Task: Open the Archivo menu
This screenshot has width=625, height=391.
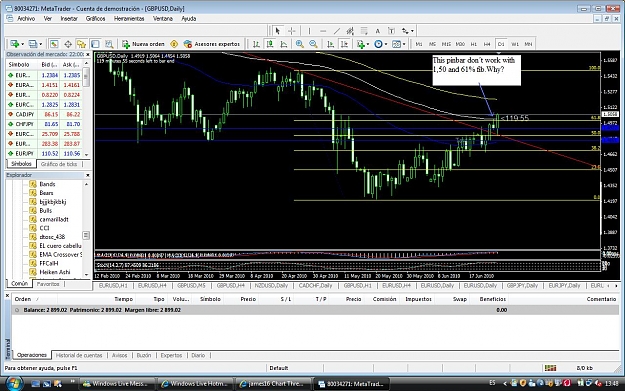Action: 26,18
